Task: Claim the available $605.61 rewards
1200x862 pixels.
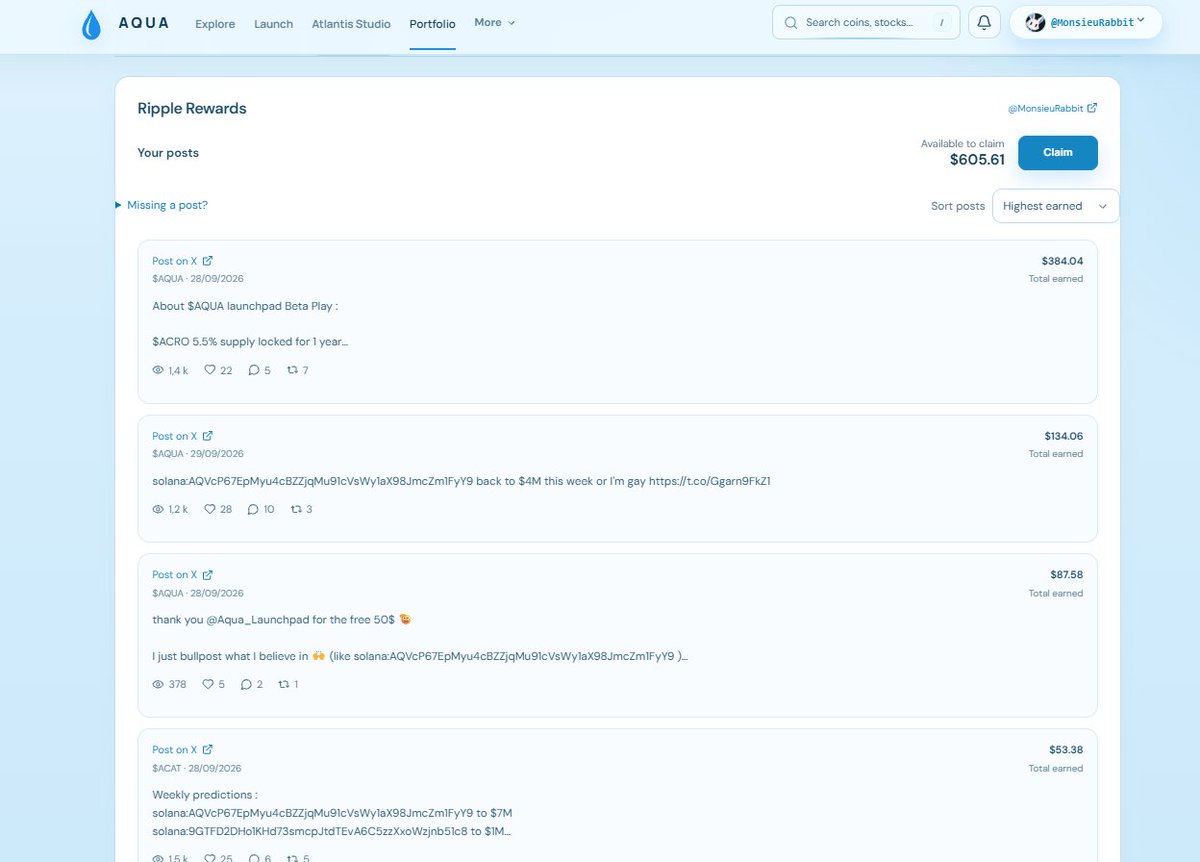Action: coord(1058,153)
